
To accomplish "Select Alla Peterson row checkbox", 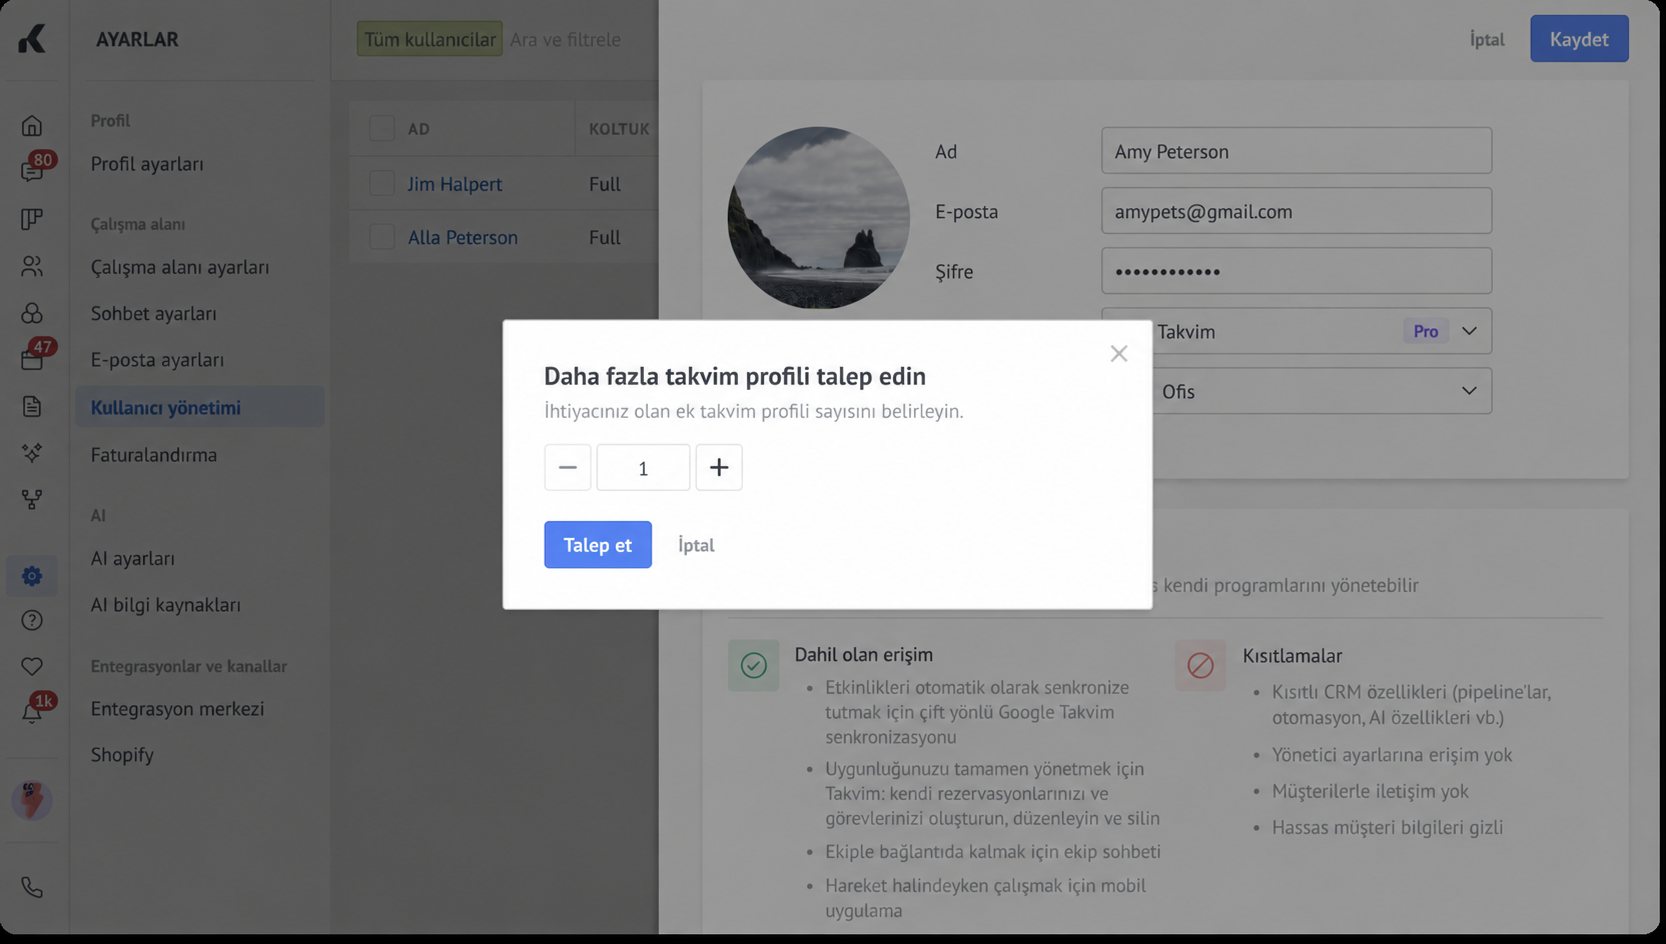I will click(382, 237).
